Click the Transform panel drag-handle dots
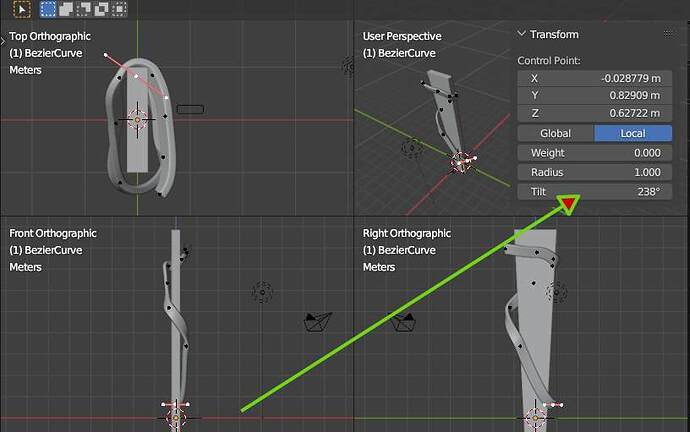690x432 pixels. click(668, 33)
